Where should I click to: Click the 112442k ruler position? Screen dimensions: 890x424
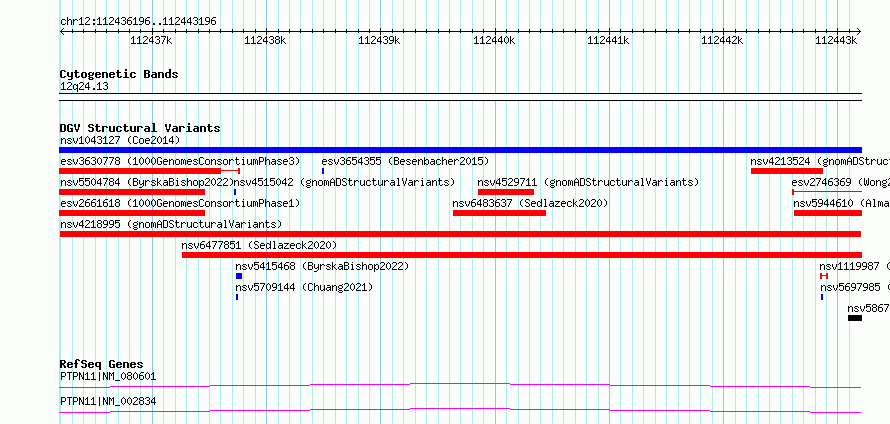click(723, 40)
